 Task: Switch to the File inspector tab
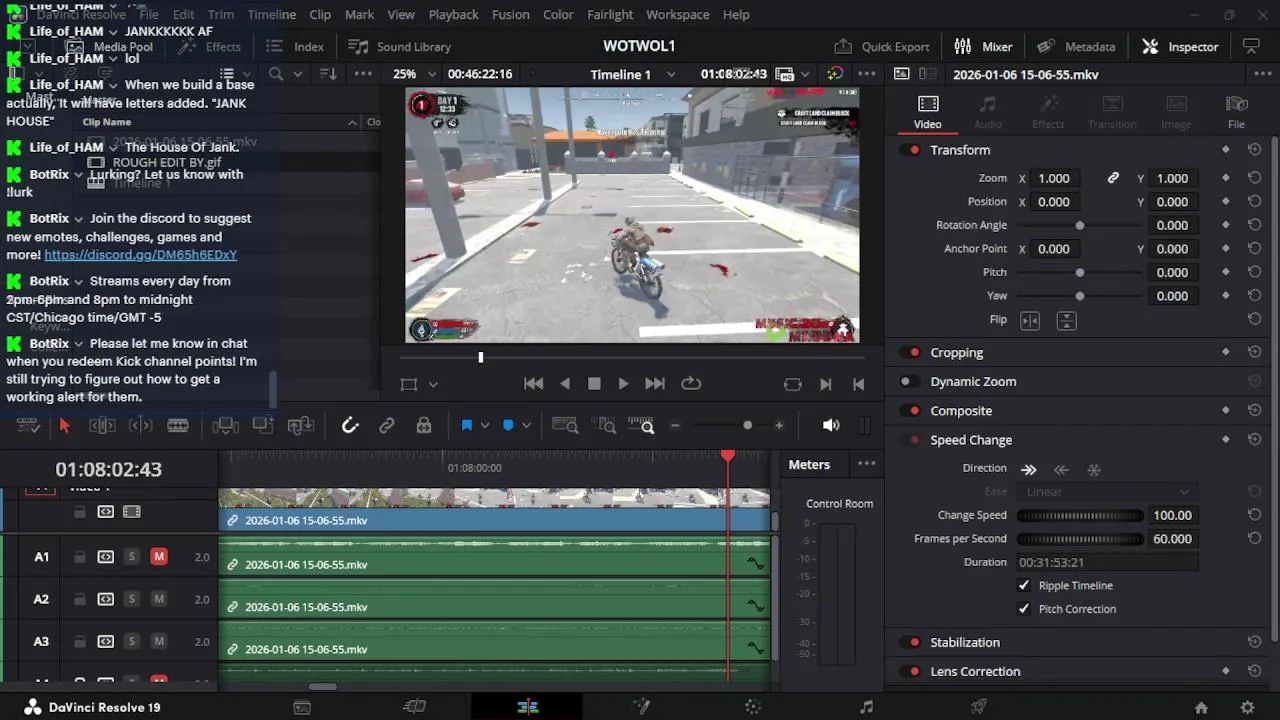point(1236,112)
